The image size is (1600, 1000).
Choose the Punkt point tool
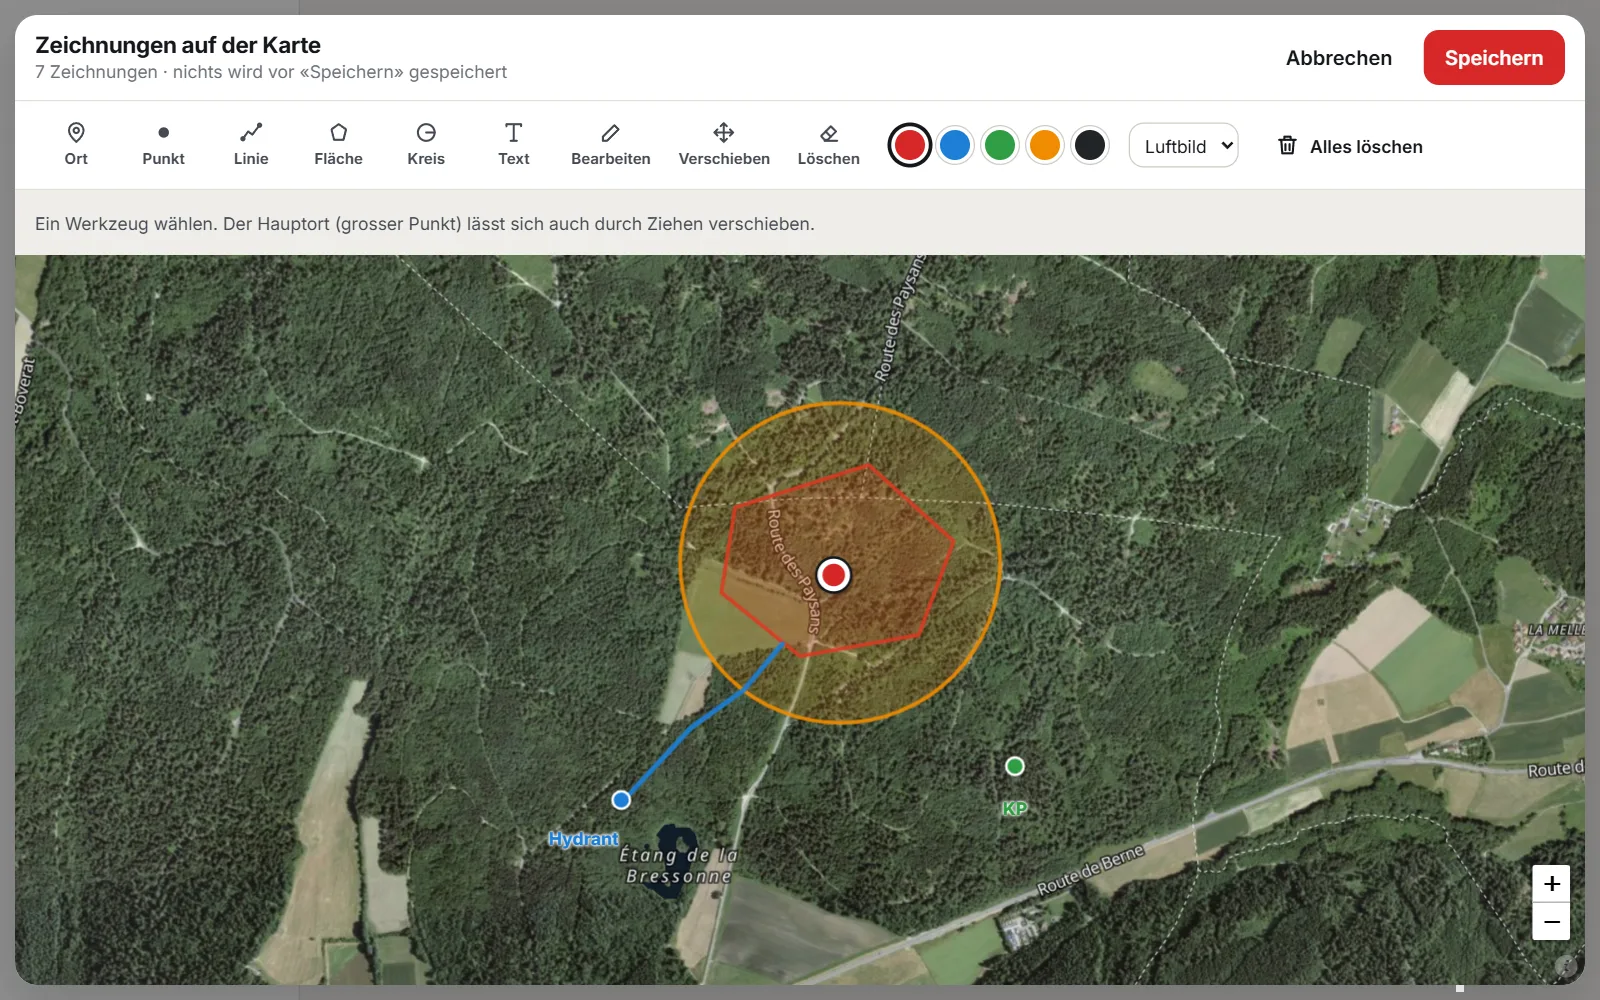pyautogui.click(x=163, y=145)
